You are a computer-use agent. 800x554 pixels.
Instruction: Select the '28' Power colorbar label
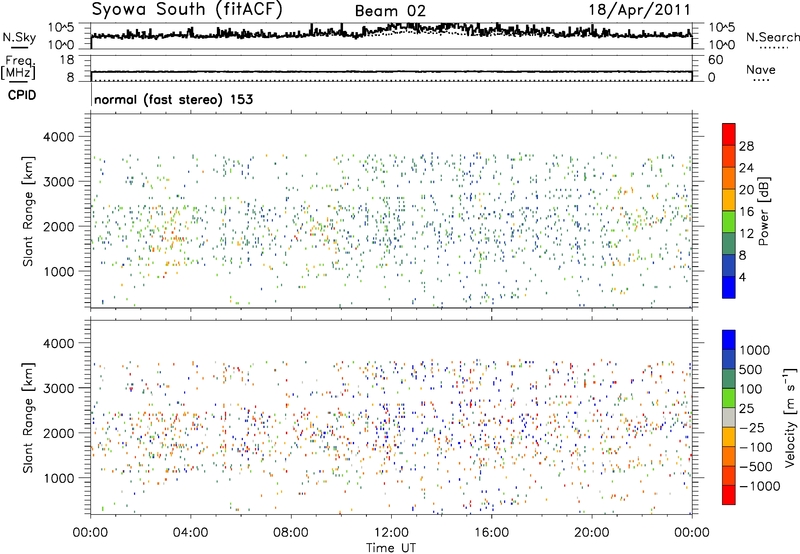[x=746, y=146]
